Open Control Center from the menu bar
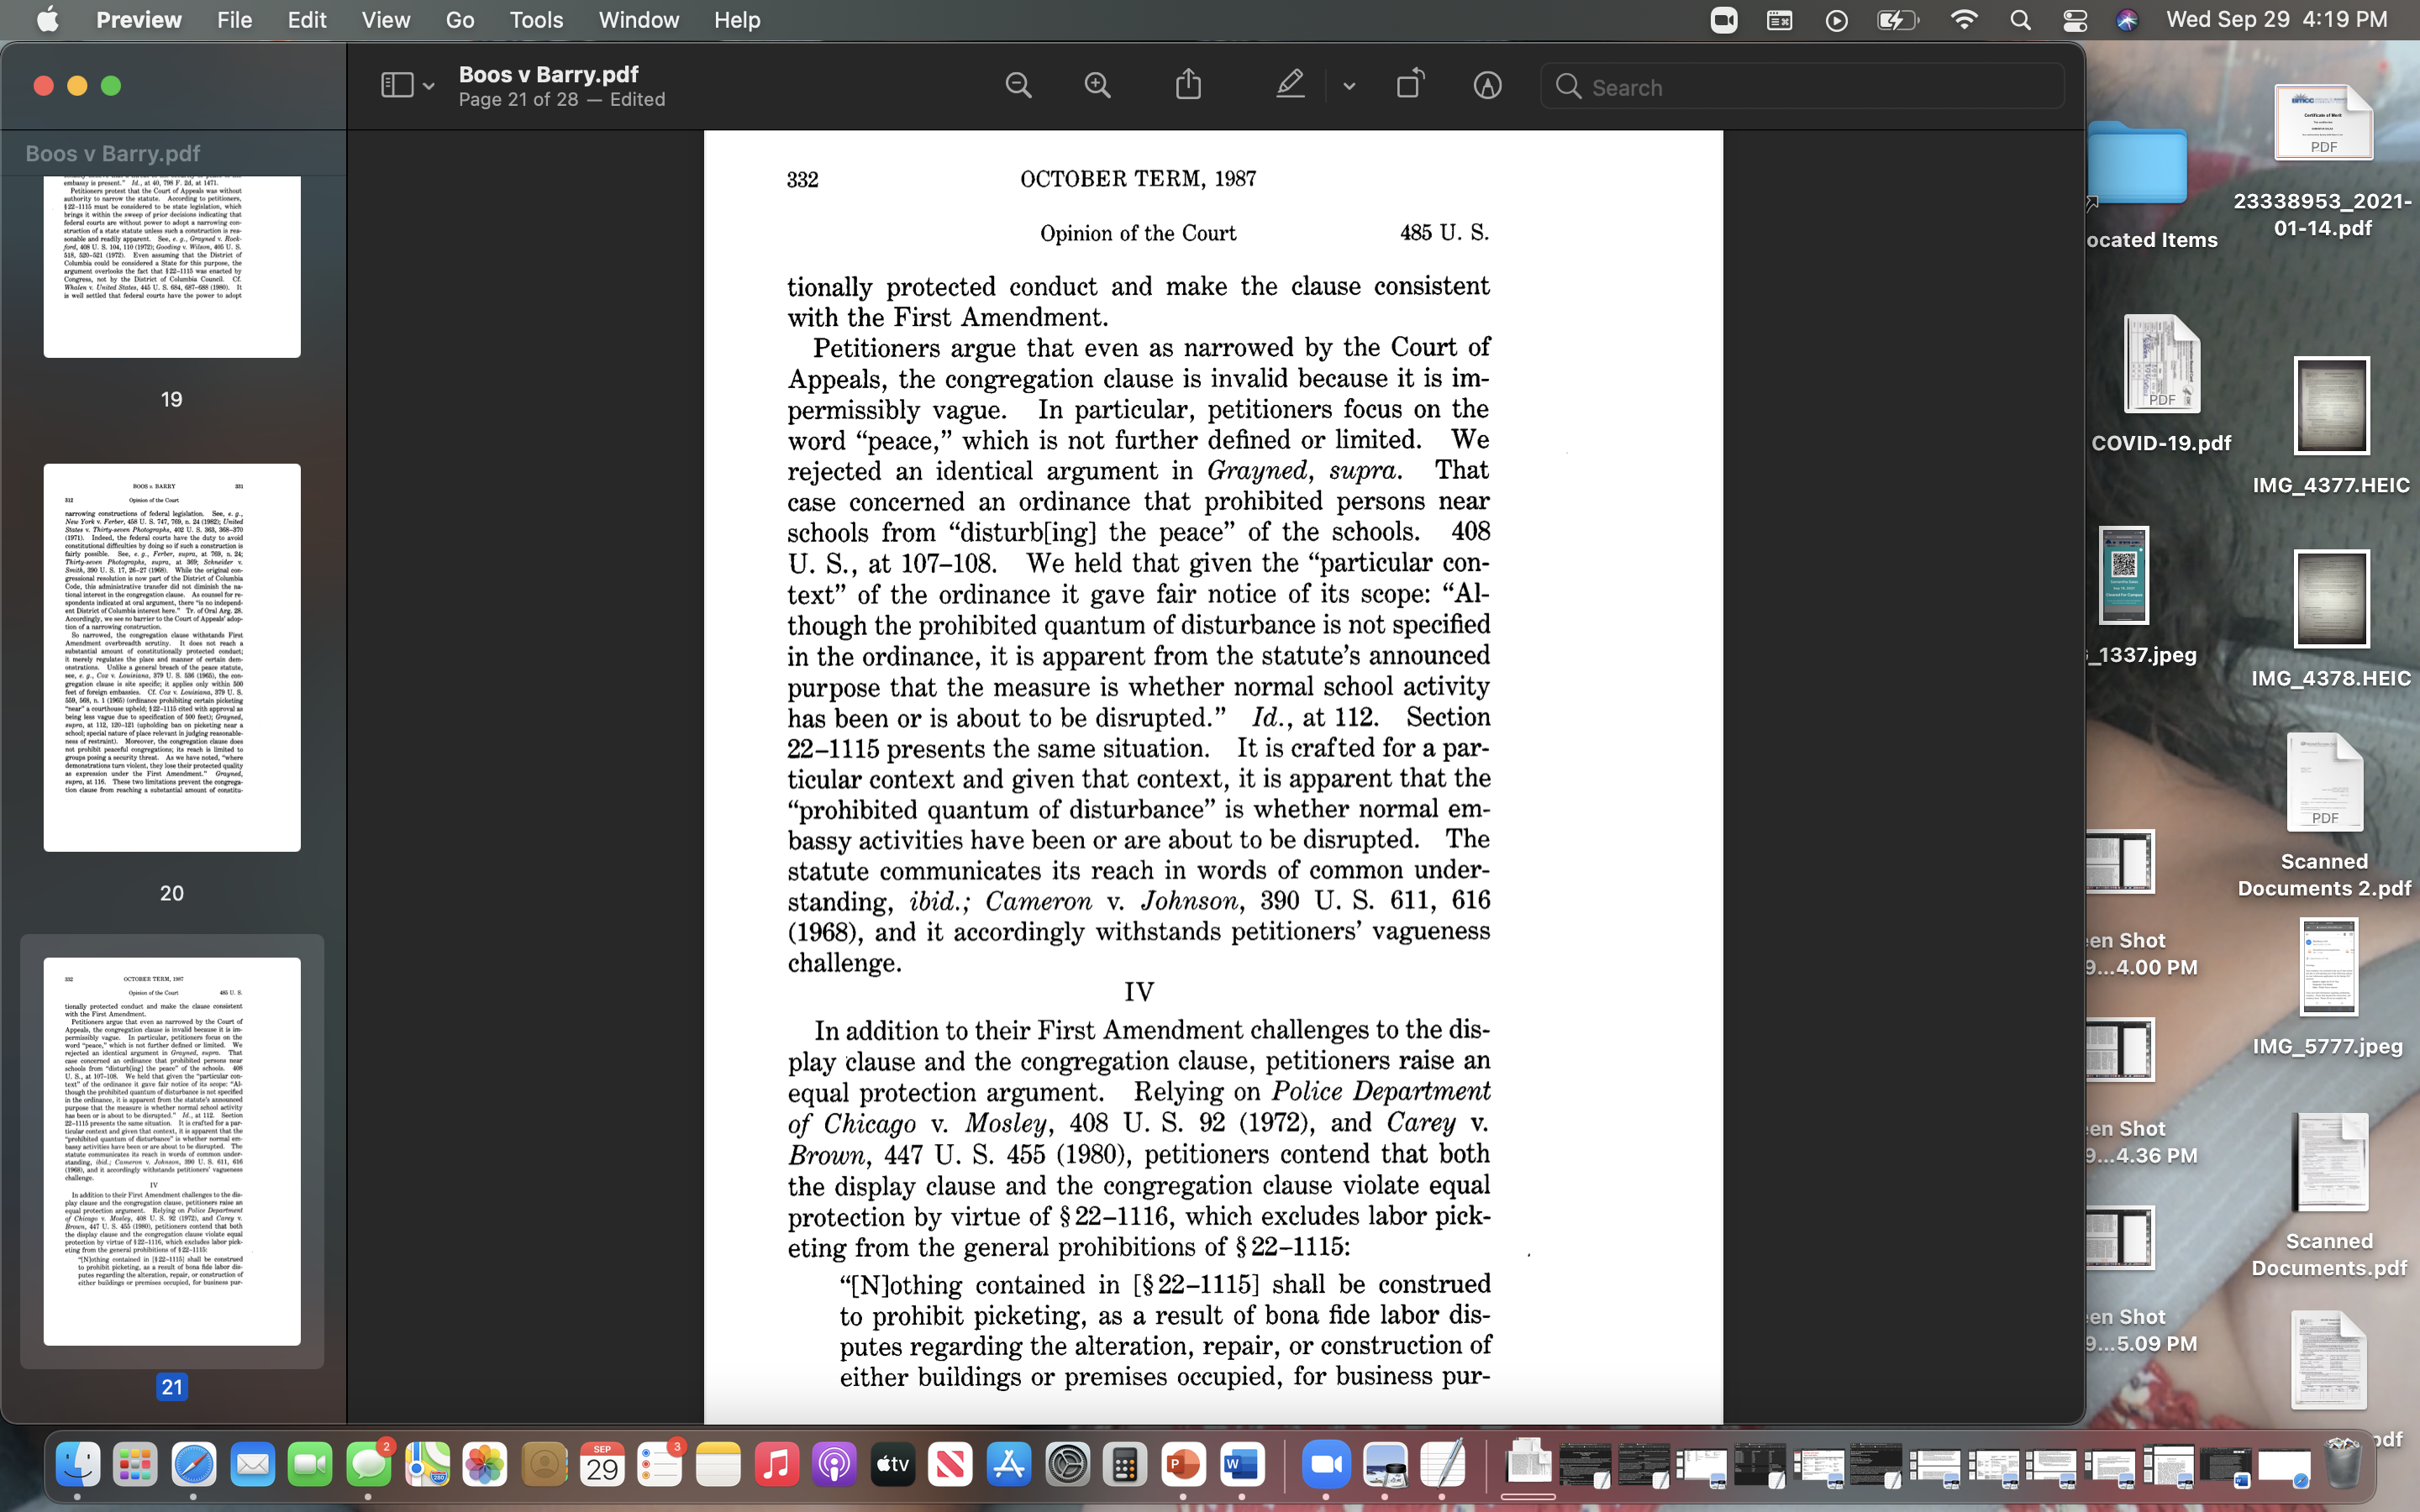 2075,19
